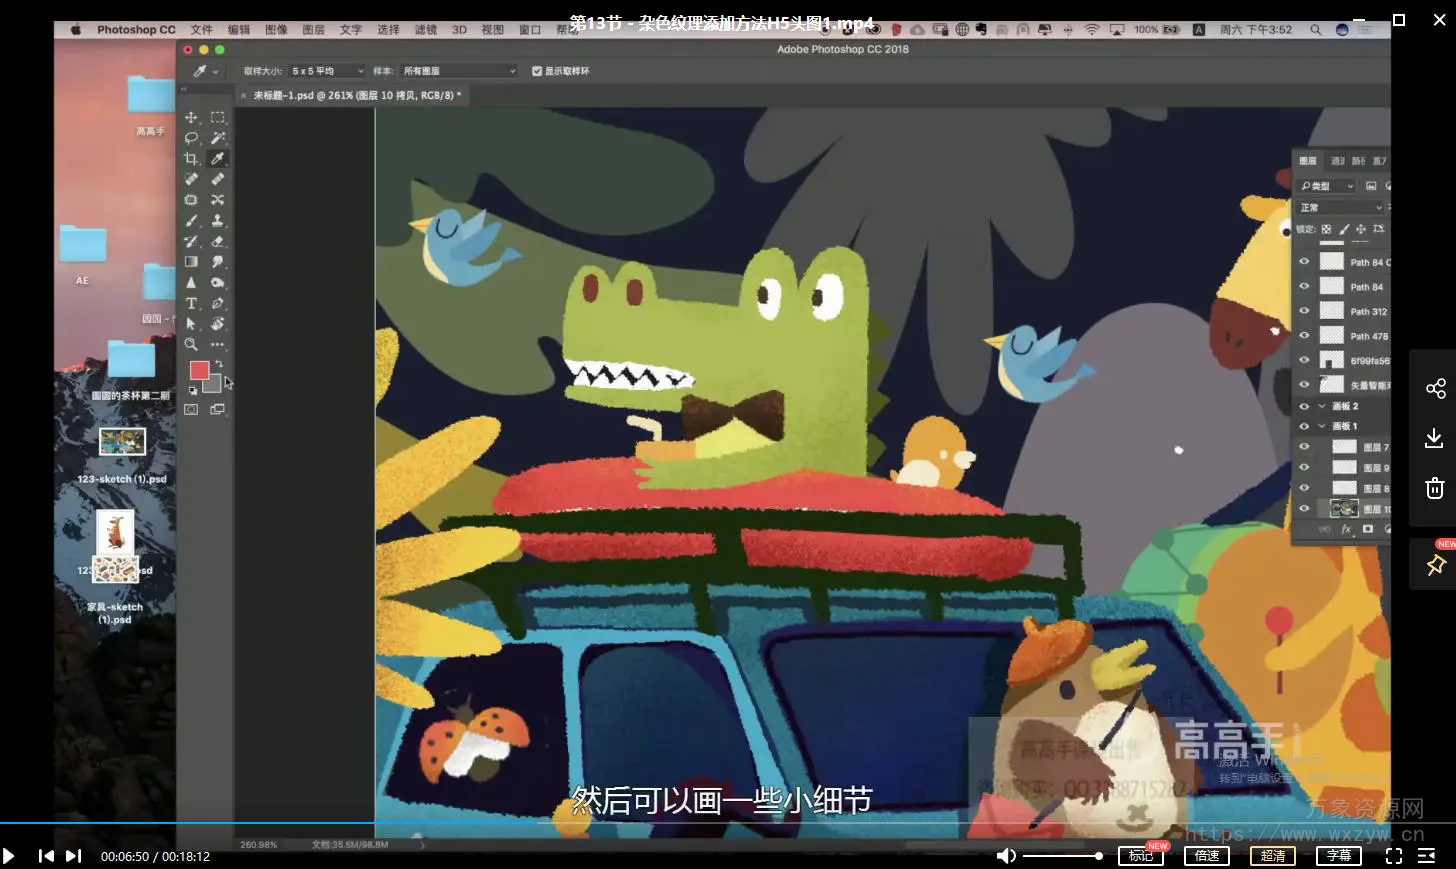The height and width of the screenshot is (869, 1456).
Task: Click the download icon in player sidebar
Action: [x=1434, y=438]
